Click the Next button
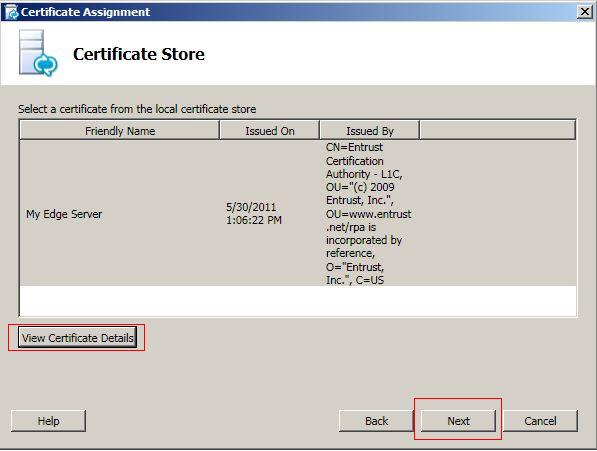Screen dimensions: 597x451 [458, 421]
